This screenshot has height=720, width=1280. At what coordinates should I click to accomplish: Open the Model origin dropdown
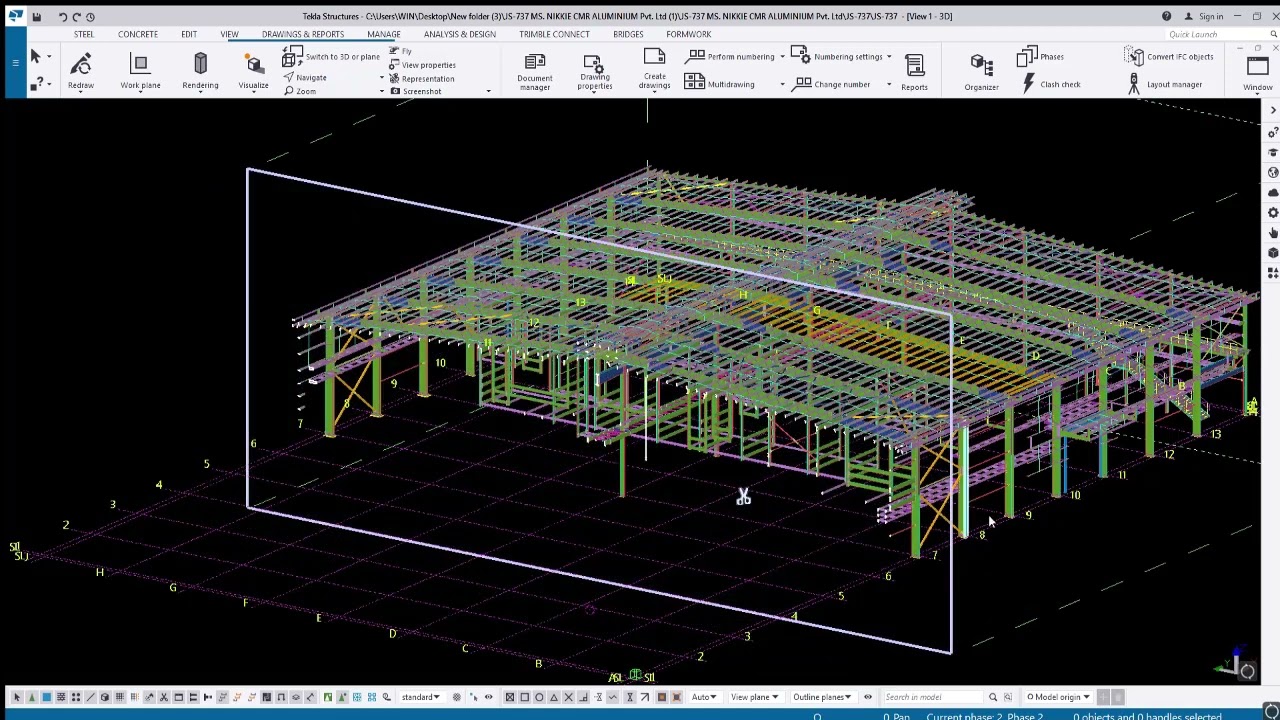click(x=1057, y=697)
